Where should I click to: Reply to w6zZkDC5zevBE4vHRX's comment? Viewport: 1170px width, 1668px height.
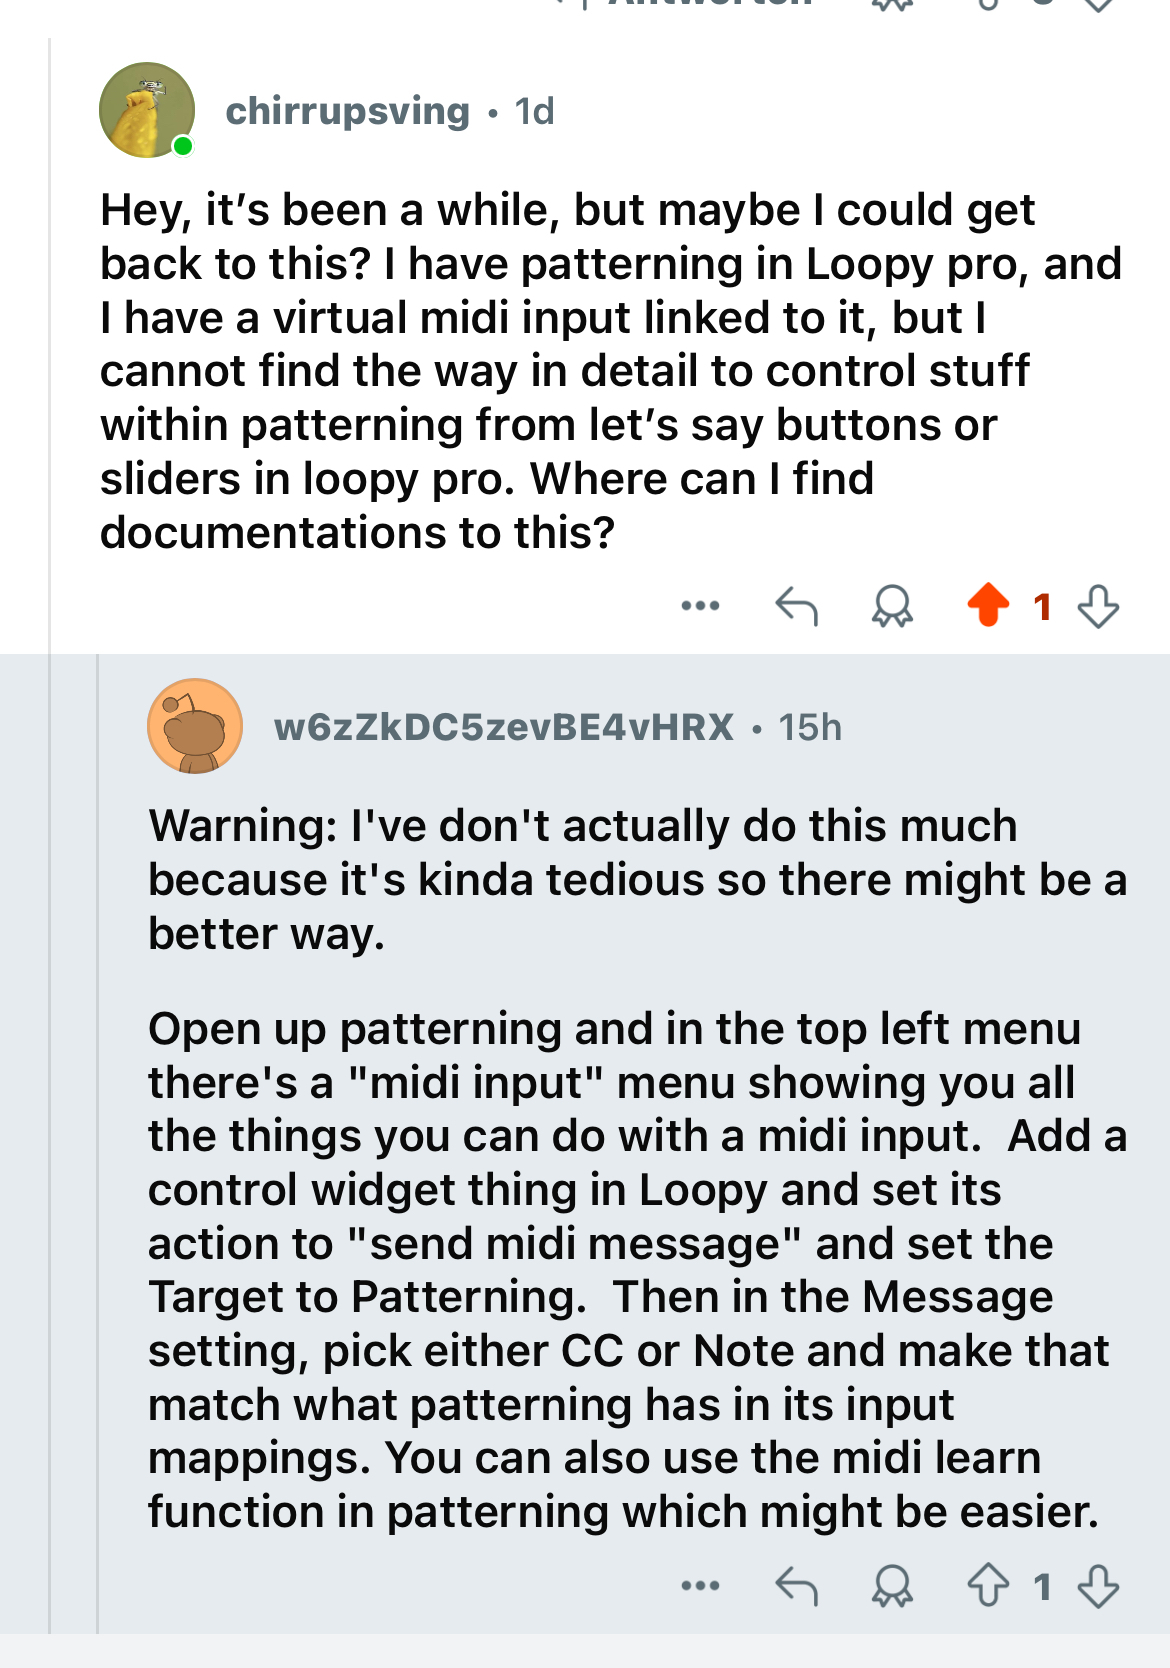pyautogui.click(x=797, y=1586)
